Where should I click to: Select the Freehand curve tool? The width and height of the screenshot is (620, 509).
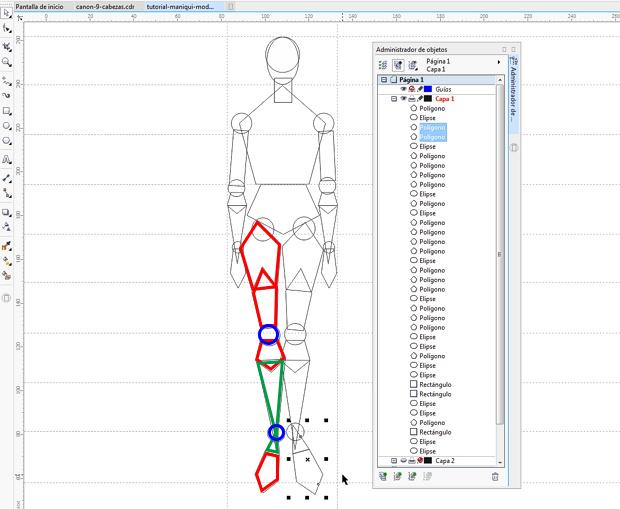(x=6, y=81)
